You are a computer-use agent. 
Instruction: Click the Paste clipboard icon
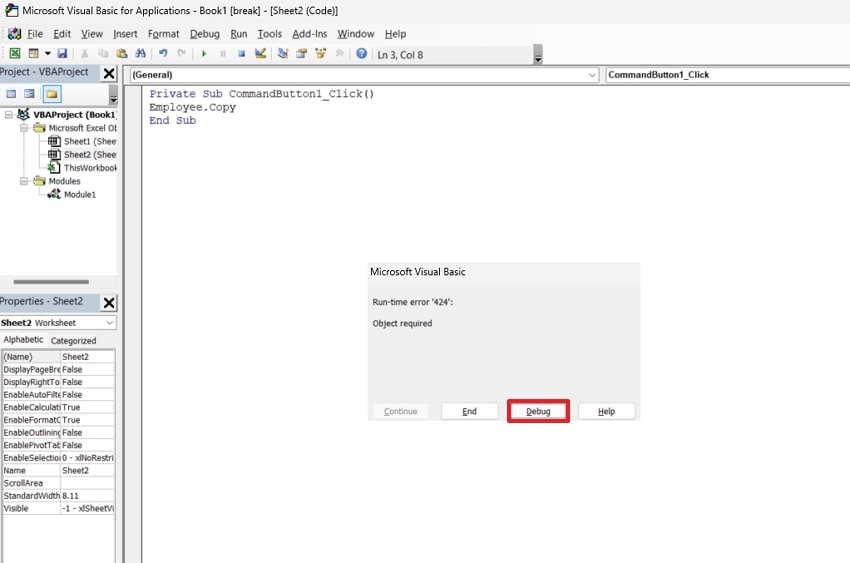coord(122,54)
